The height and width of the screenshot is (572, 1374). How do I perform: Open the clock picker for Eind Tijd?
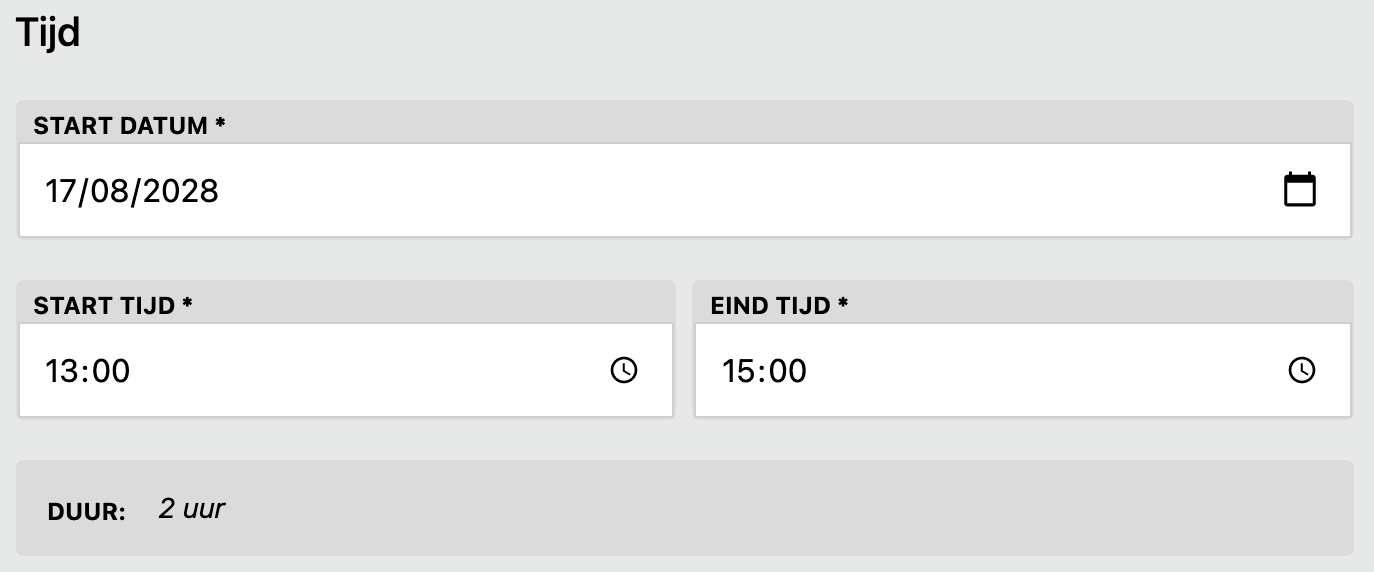(1301, 371)
